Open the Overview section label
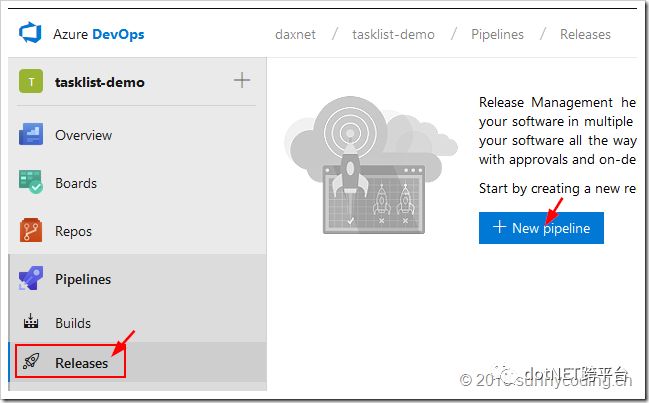Screen dimensions: 649x403 84,135
